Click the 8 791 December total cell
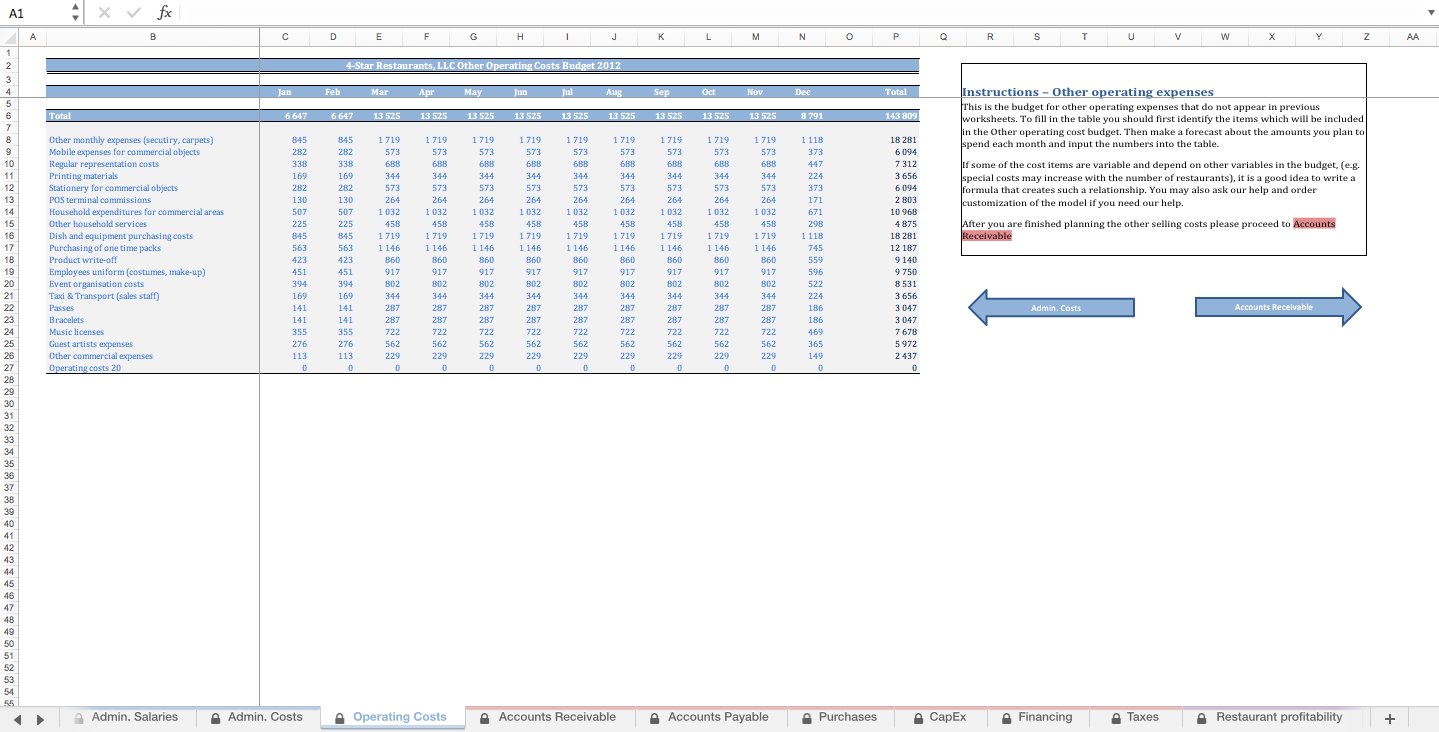This screenshot has height=732, width=1439. [802, 116]
